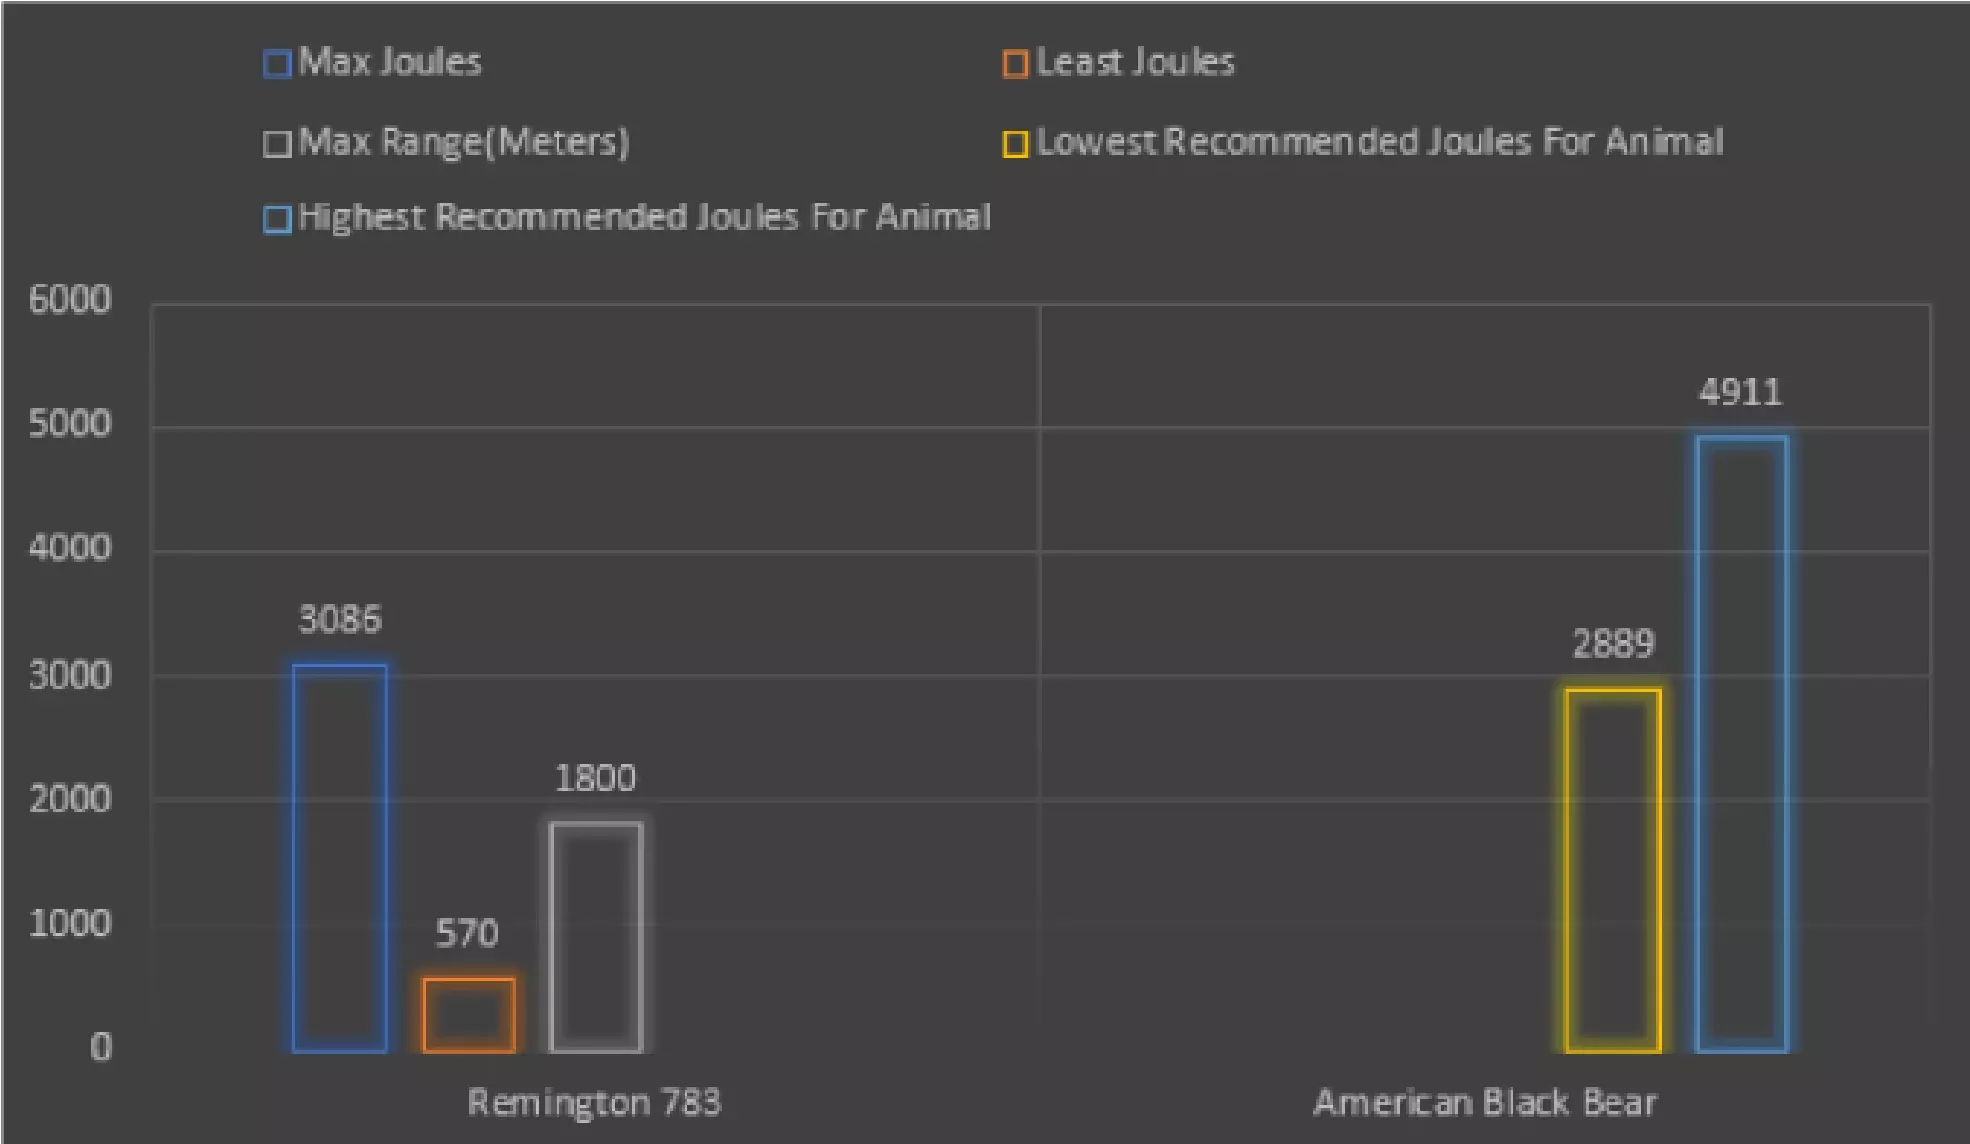
Task: Select the 2889 data label
Action: 1613,644
